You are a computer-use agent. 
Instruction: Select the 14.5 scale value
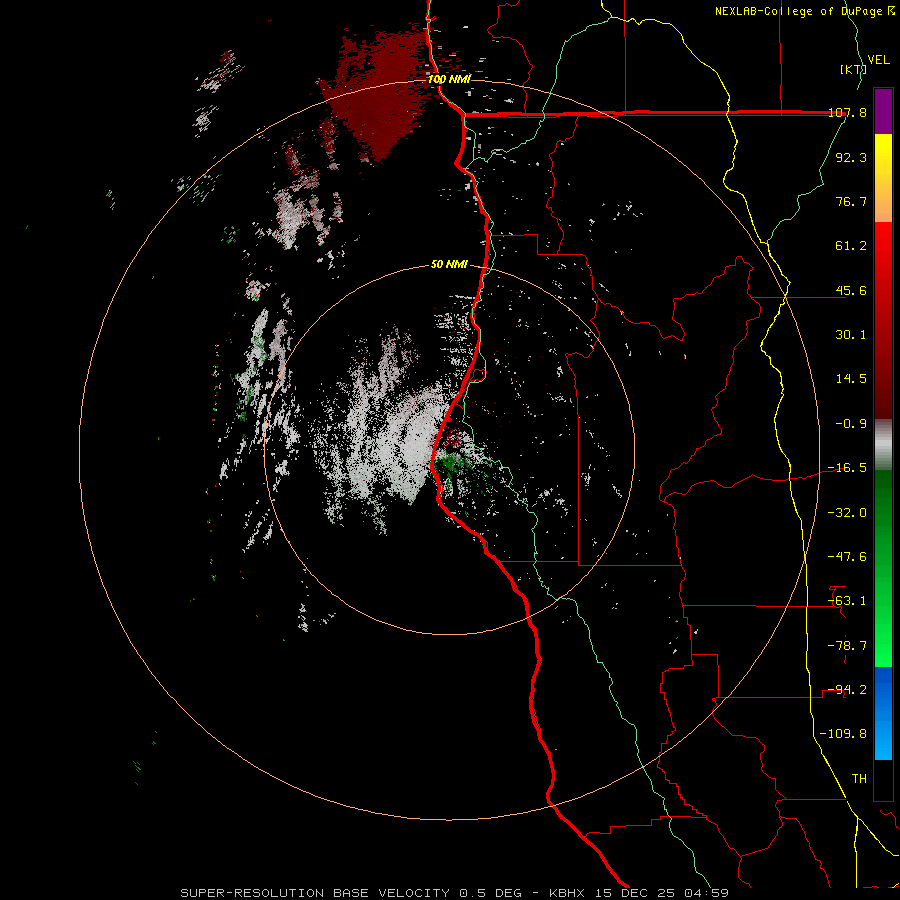point(851,379)
